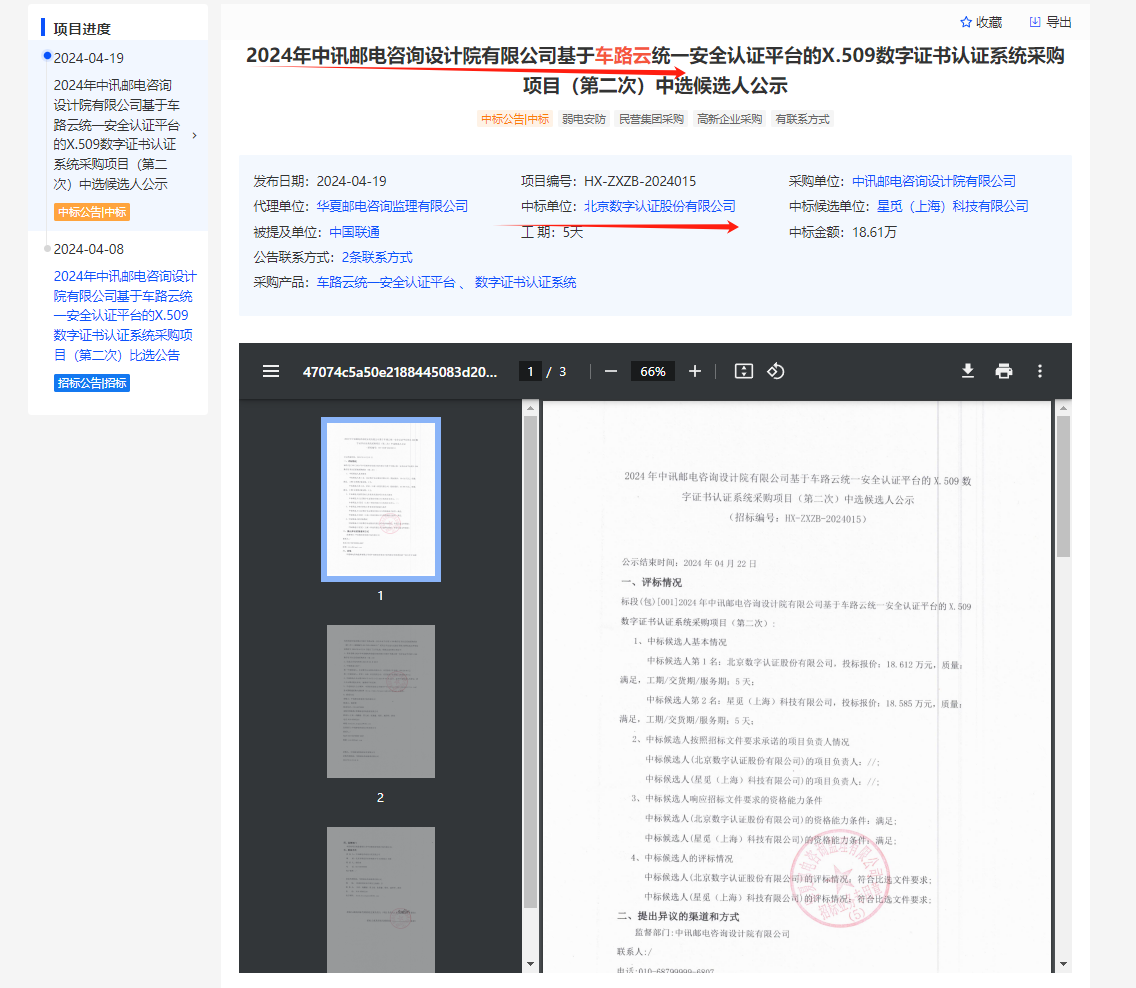This screenshot has height=988, width=1136.
Task: Click the 工期 5天 text
Action: click(552, 233)
